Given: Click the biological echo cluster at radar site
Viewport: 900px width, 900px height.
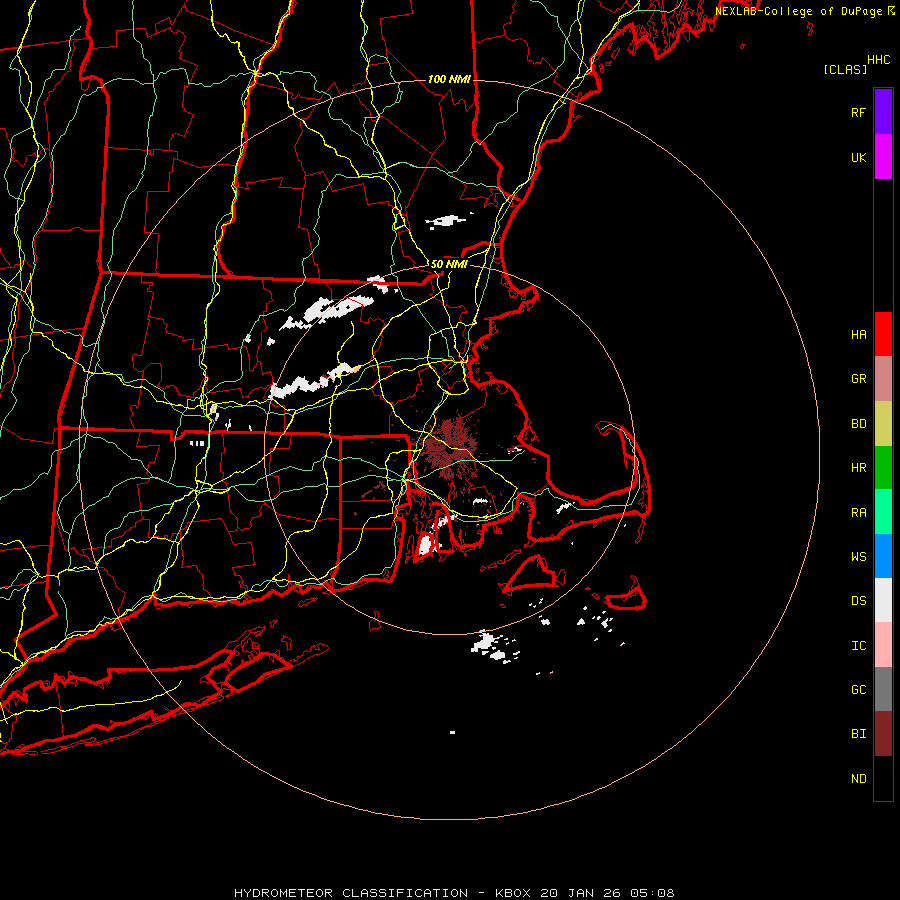Looking at the screenshot, I should pyautogui.click(x=451, y=448).
